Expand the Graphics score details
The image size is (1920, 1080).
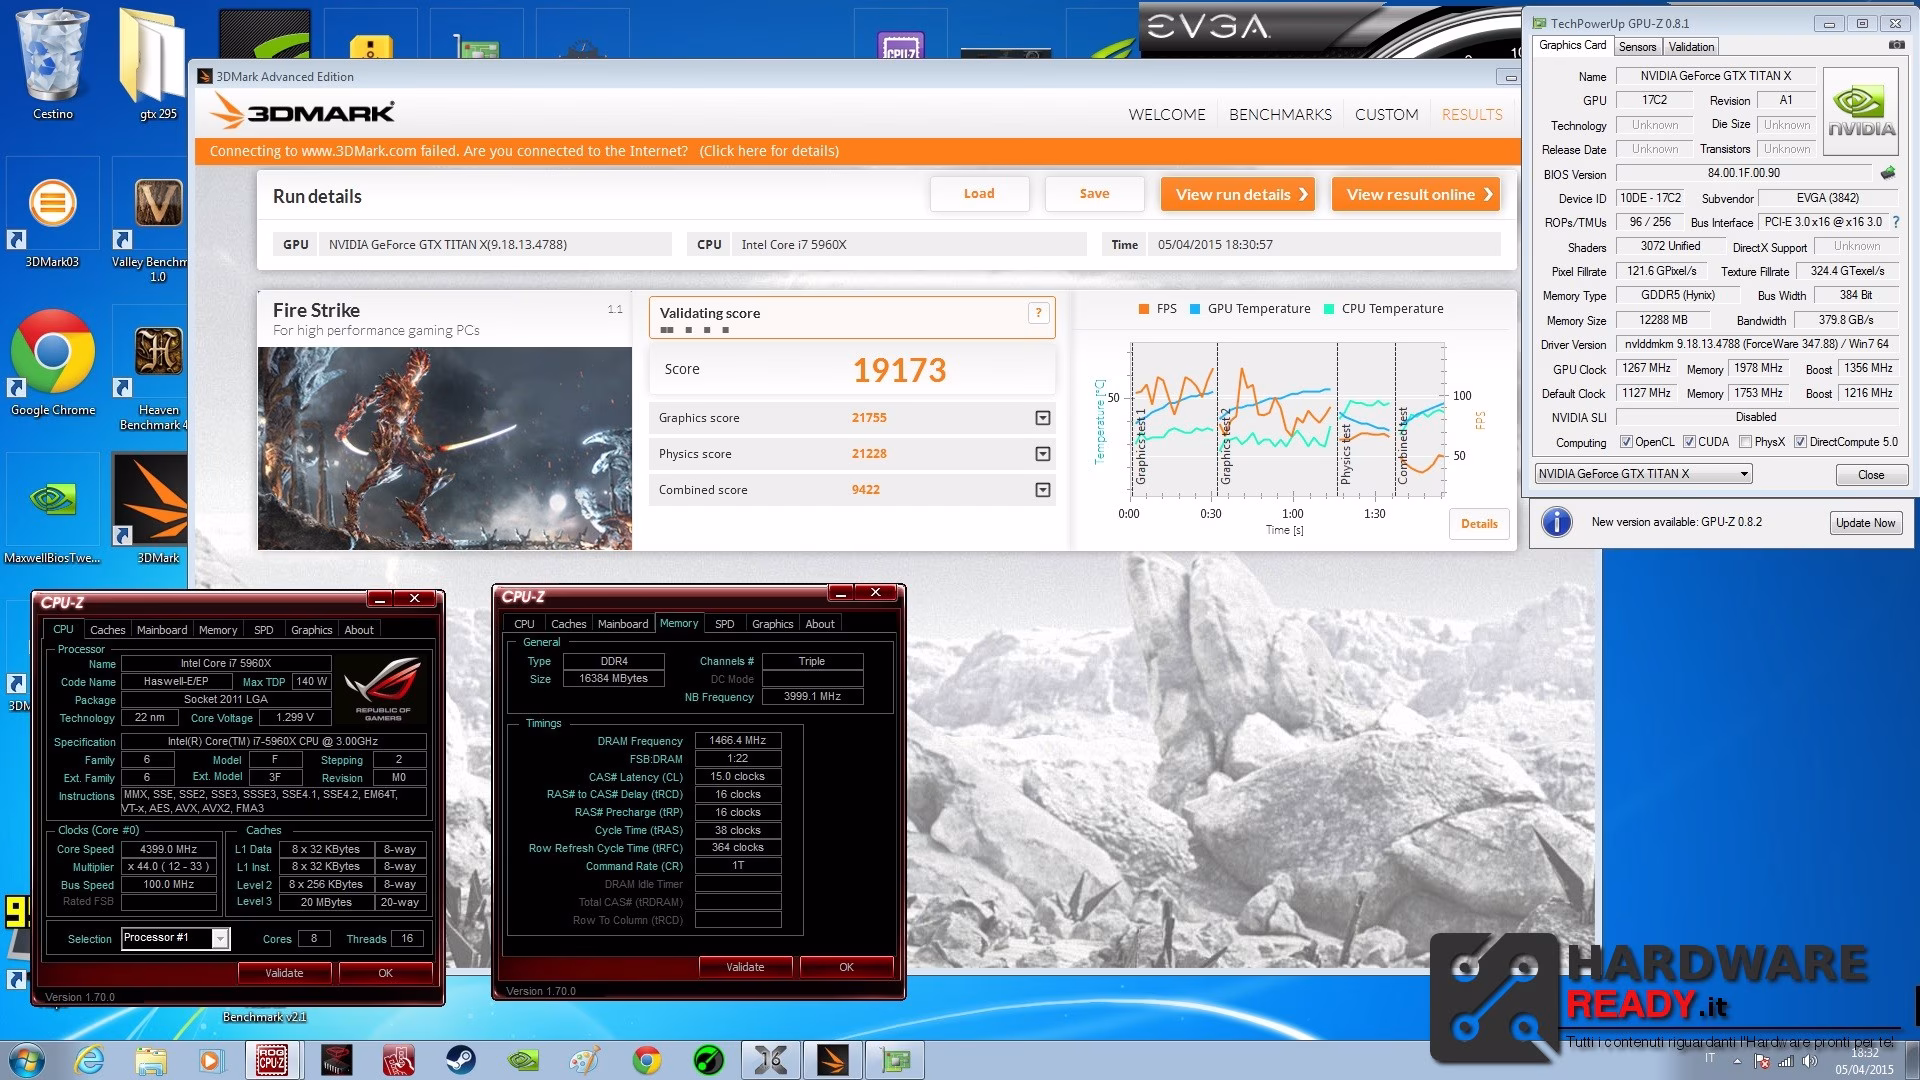[x=1043, y=418]
